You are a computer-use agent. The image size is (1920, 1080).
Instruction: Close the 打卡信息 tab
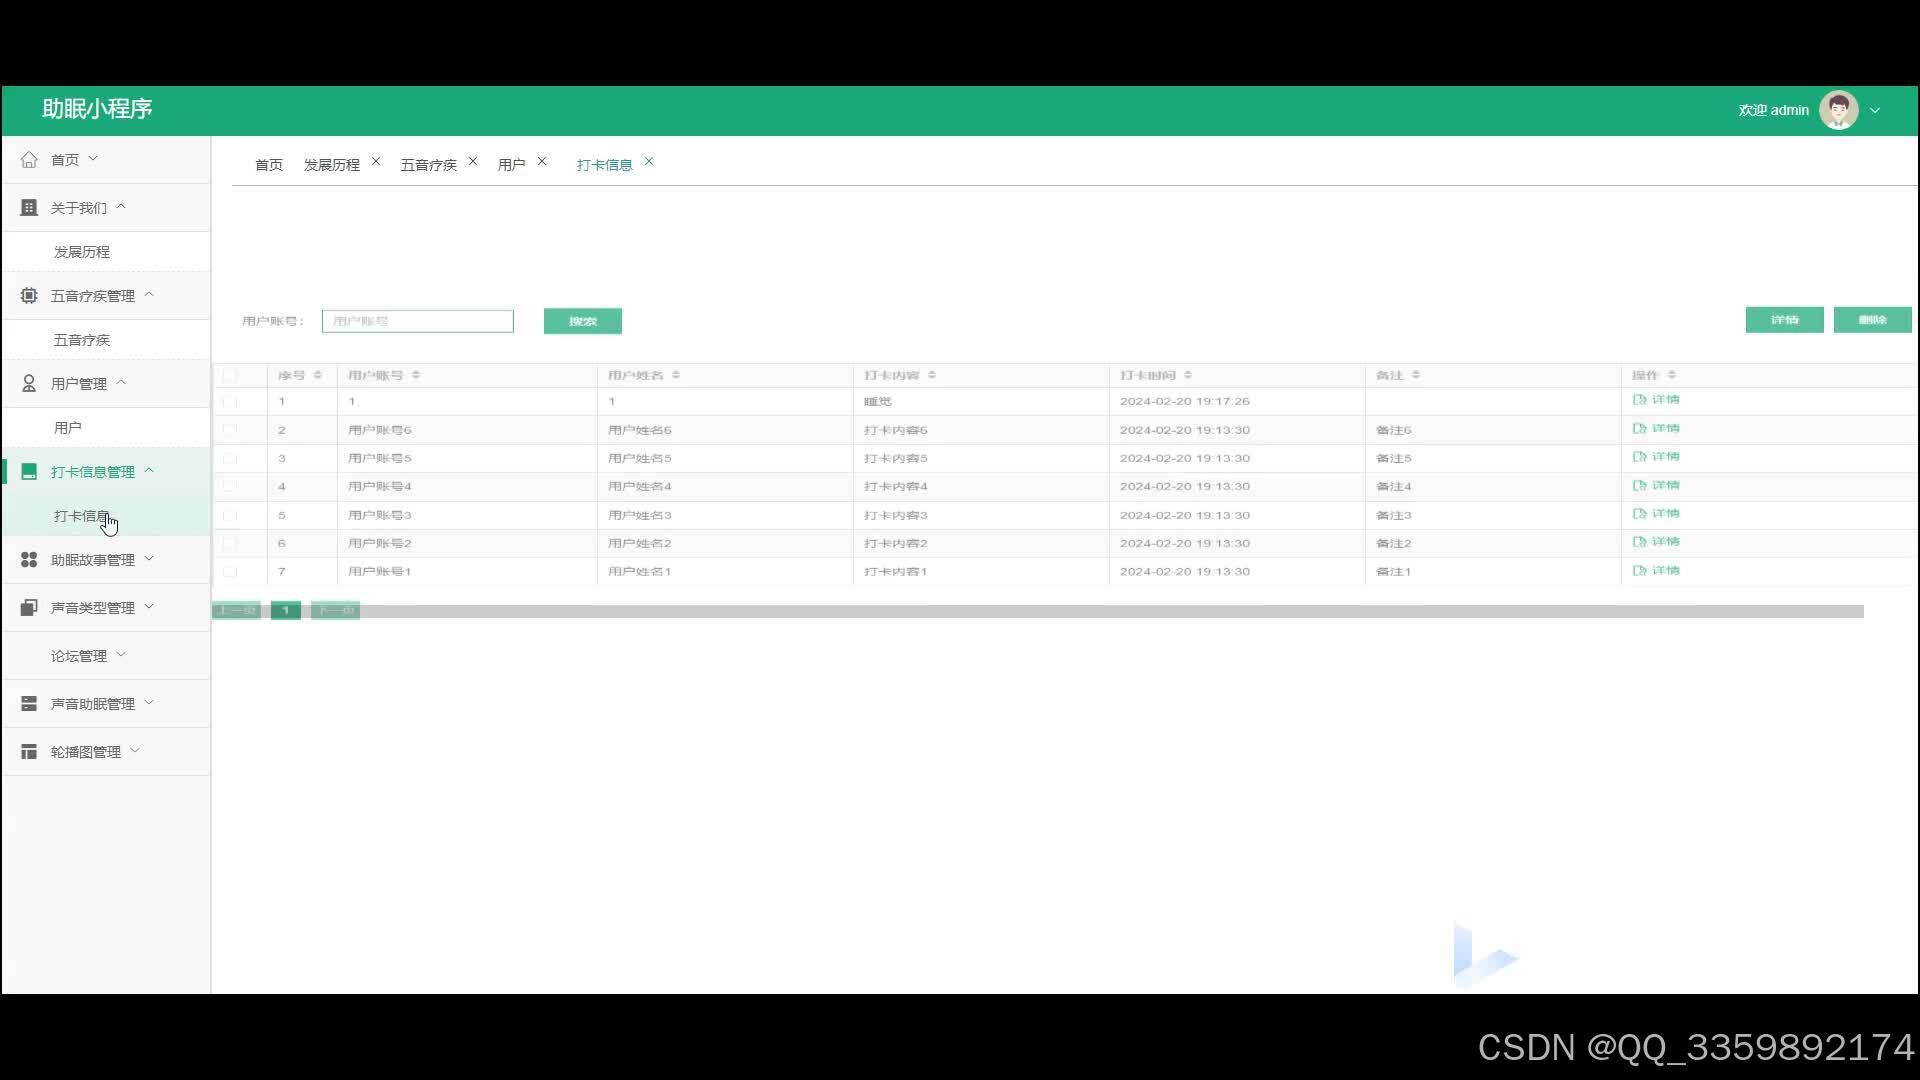point(649,161)
